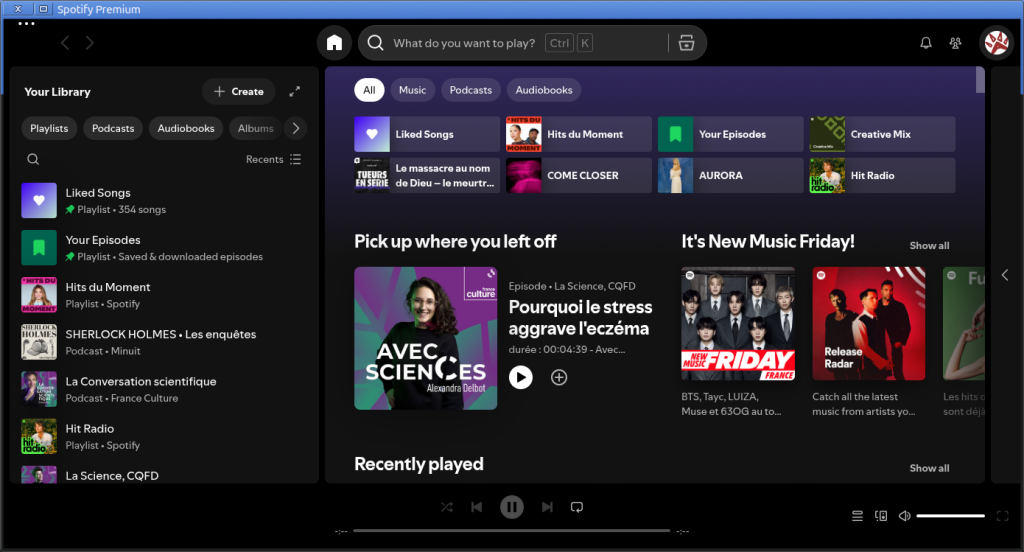Open the Recents sort dropdown

click(273, 159)
